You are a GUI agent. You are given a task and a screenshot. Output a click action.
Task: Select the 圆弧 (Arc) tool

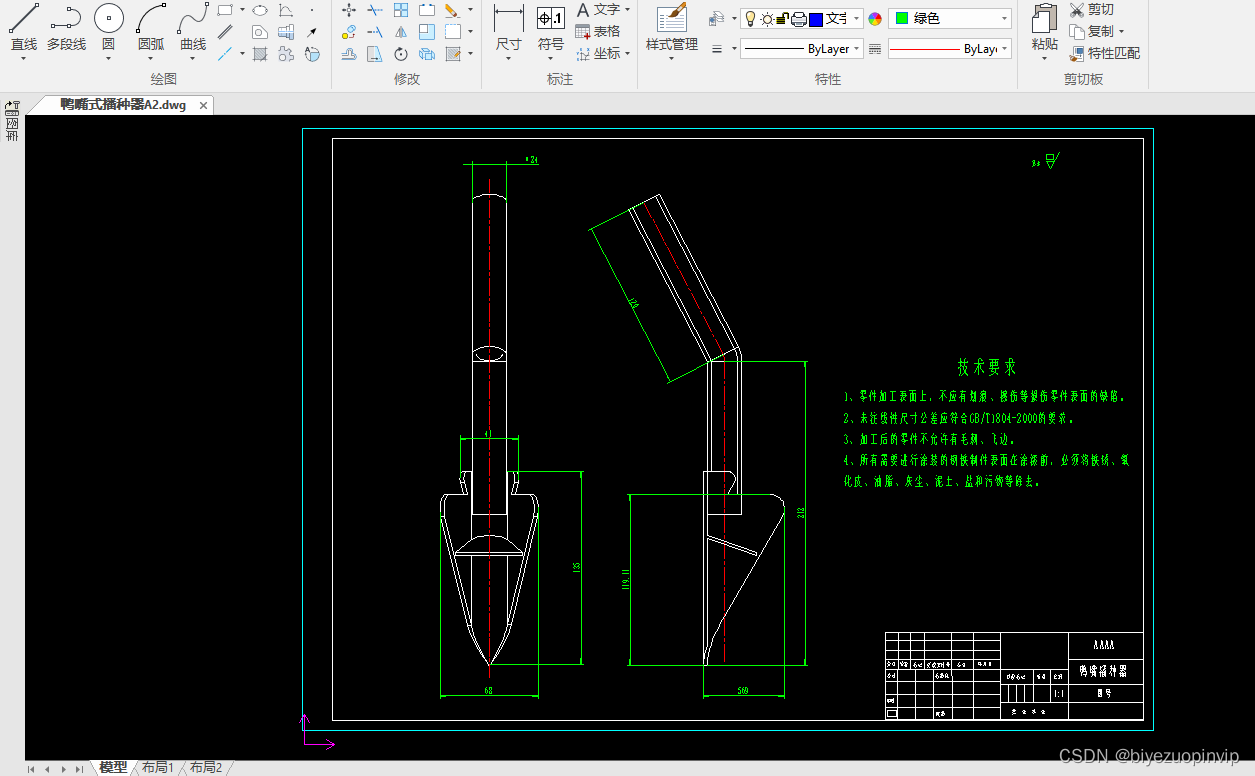pos(151,28)
